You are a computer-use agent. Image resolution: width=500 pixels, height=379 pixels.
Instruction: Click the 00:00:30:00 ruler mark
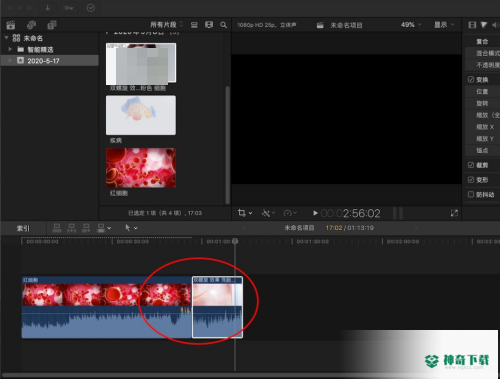tap(132, 241)
